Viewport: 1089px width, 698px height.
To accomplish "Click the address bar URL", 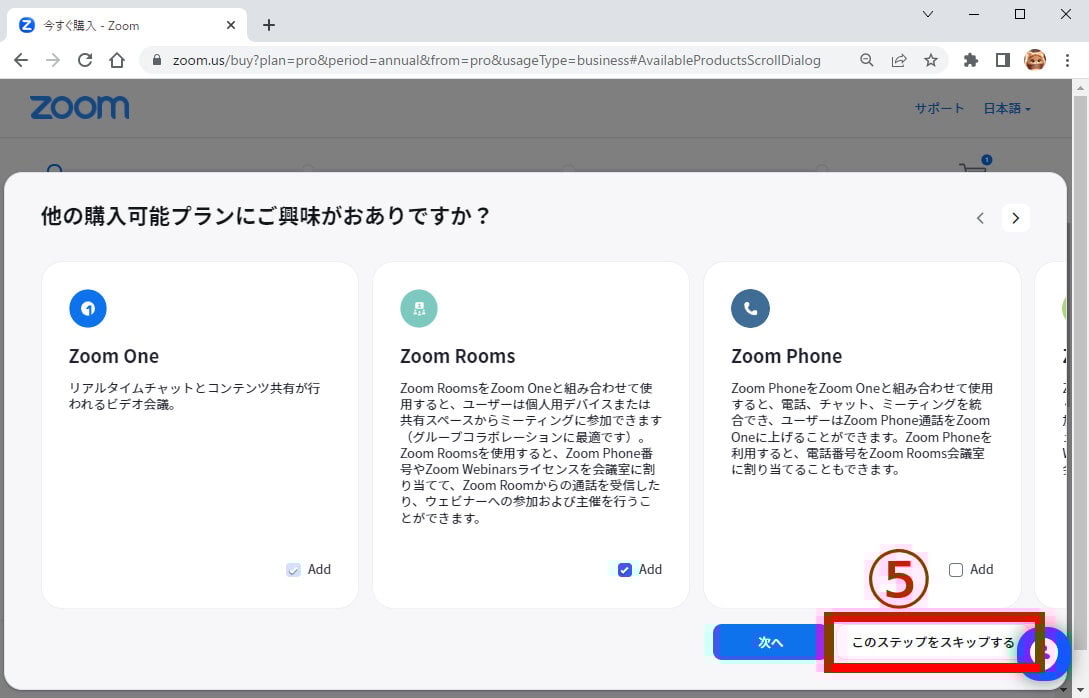I will point(497,60).
